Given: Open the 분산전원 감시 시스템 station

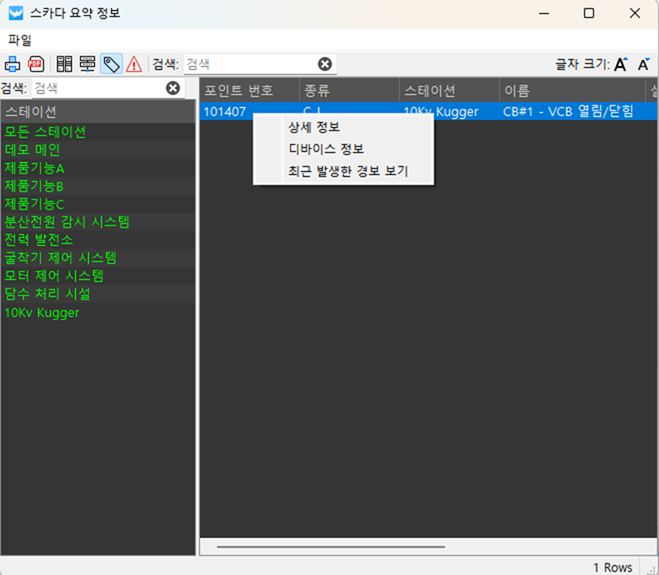Looking at the screenshot, I should [x=67, y=222].
